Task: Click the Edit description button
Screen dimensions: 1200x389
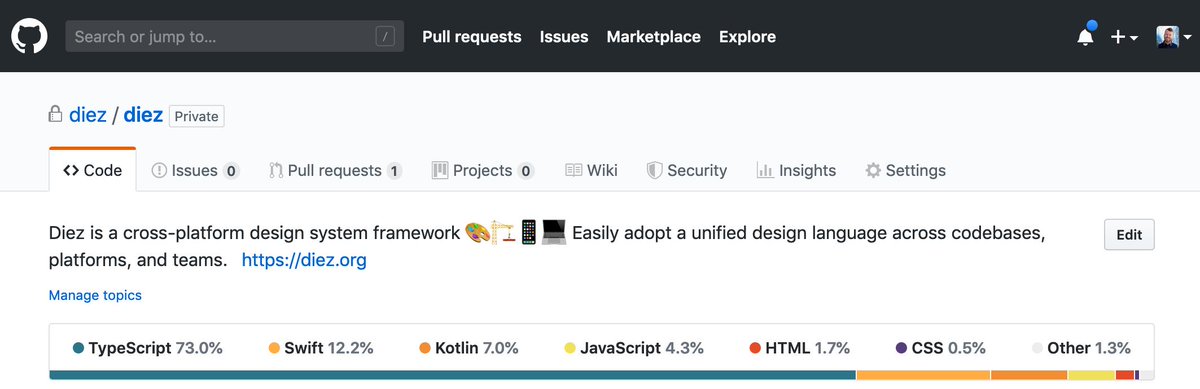Action: (x=1129, y=235)
